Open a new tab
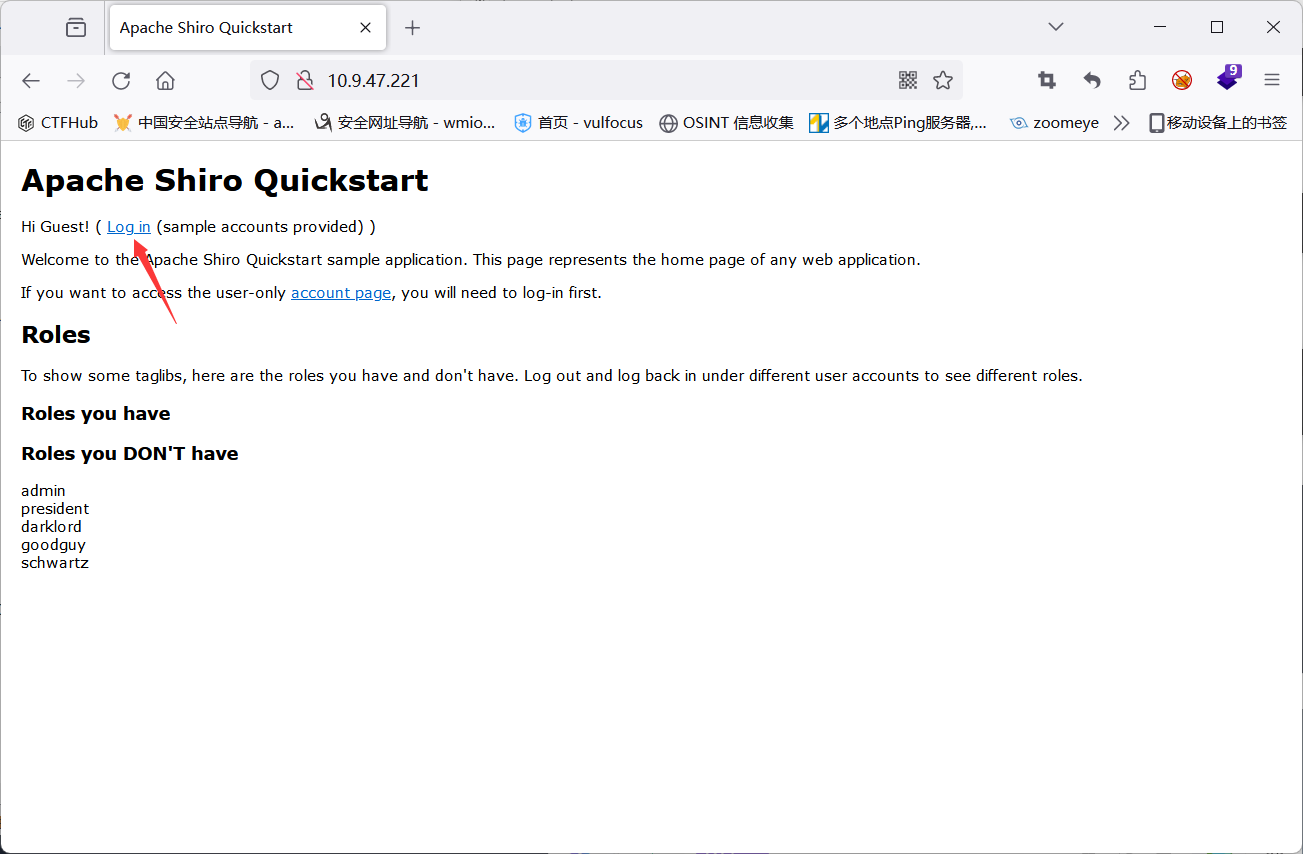 [x=412, y=28]
